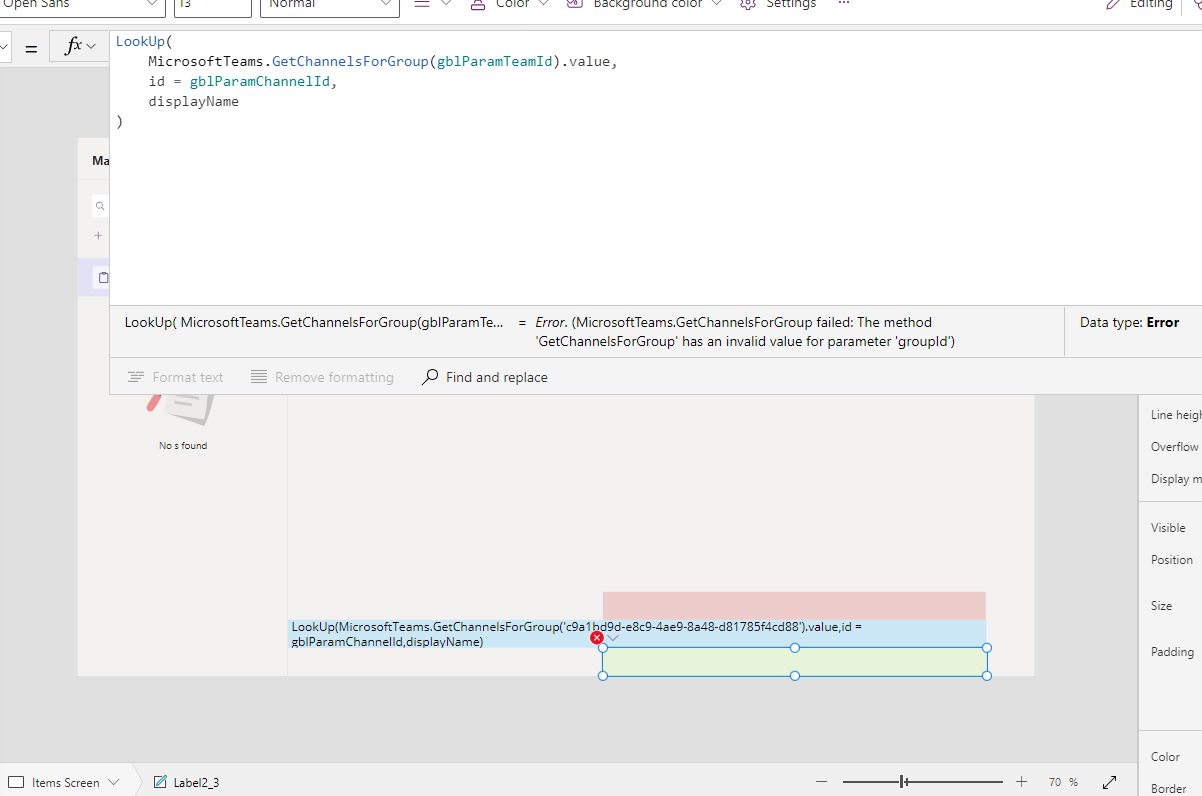Click the 70 percent zoom value
The height and width of the screenshot is (796, 1202).
1063,782
